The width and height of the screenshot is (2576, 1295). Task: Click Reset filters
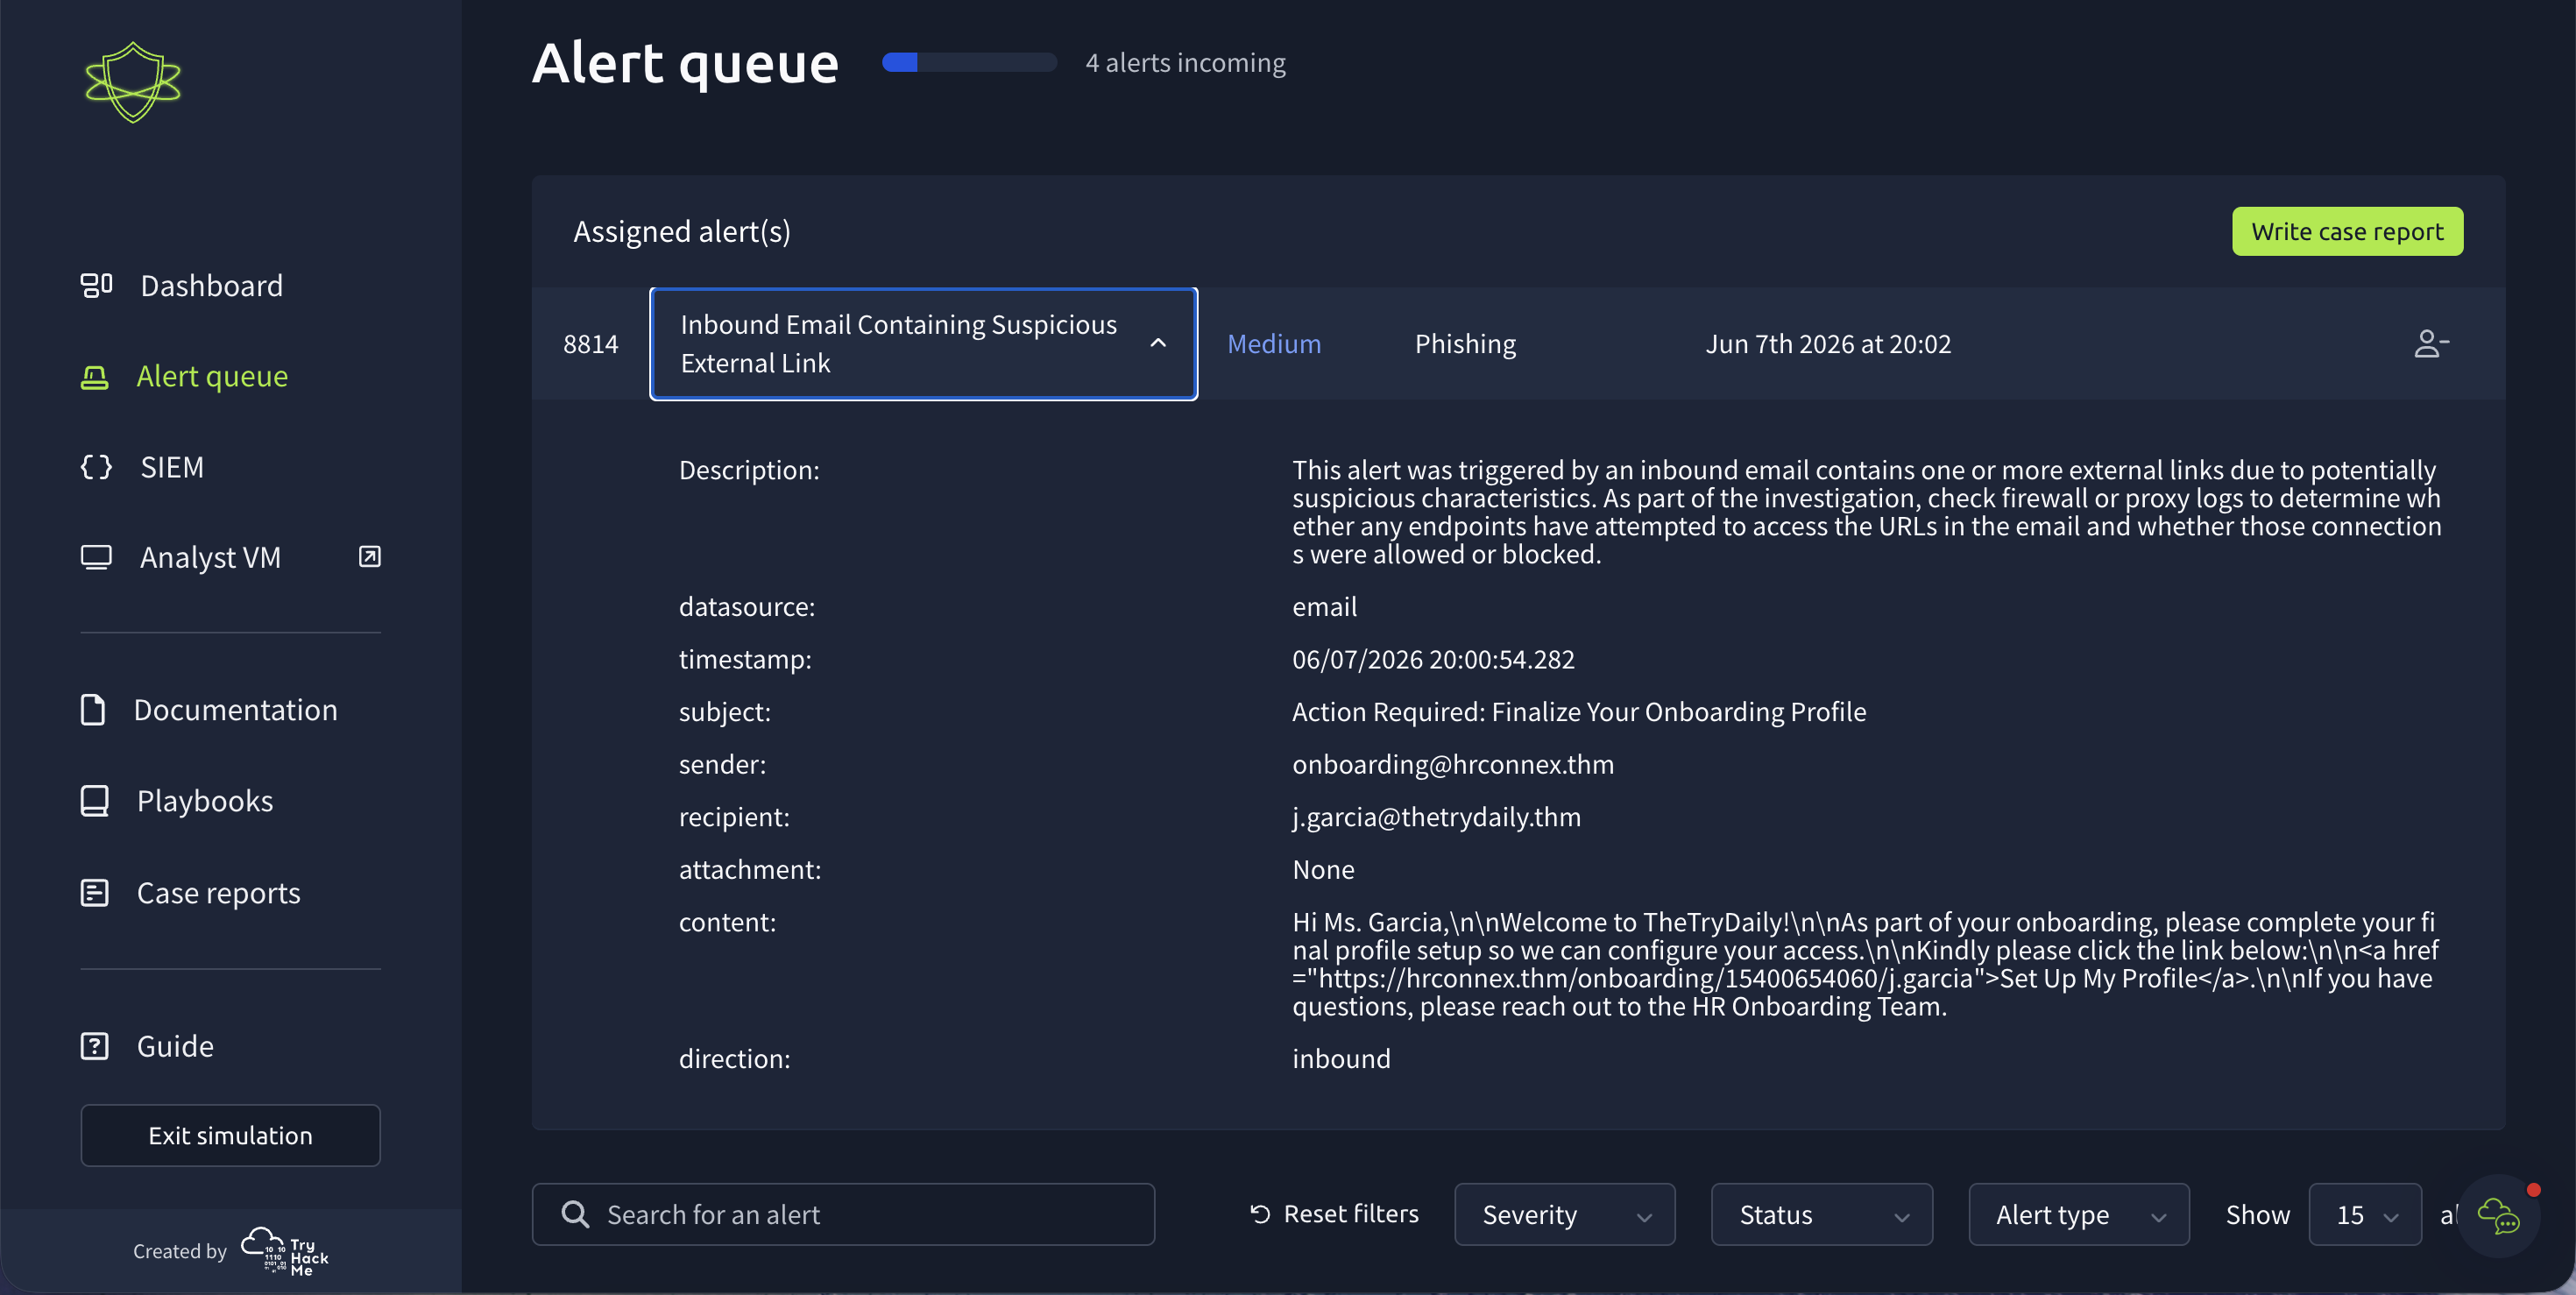(x=1334, y=1214)
